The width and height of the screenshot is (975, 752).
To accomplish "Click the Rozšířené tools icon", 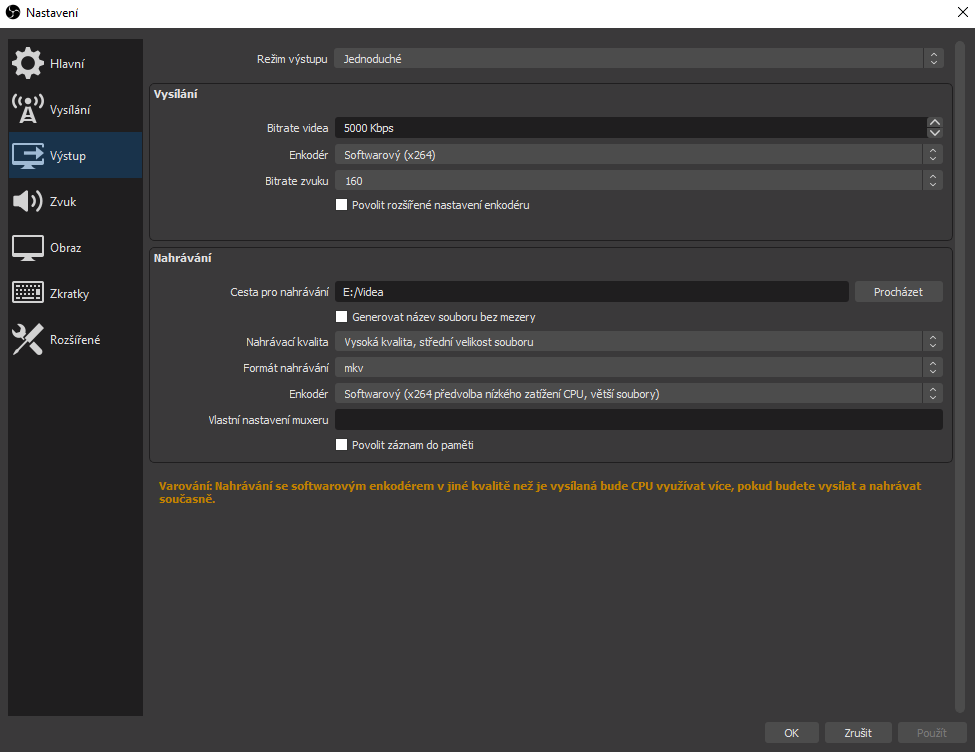I will [28, 340].
